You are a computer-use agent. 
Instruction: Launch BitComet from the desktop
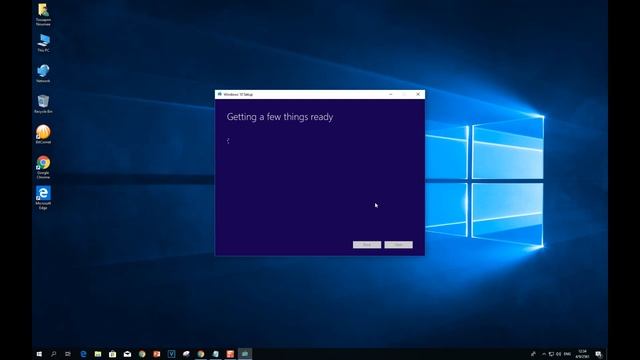click(43, 135)
